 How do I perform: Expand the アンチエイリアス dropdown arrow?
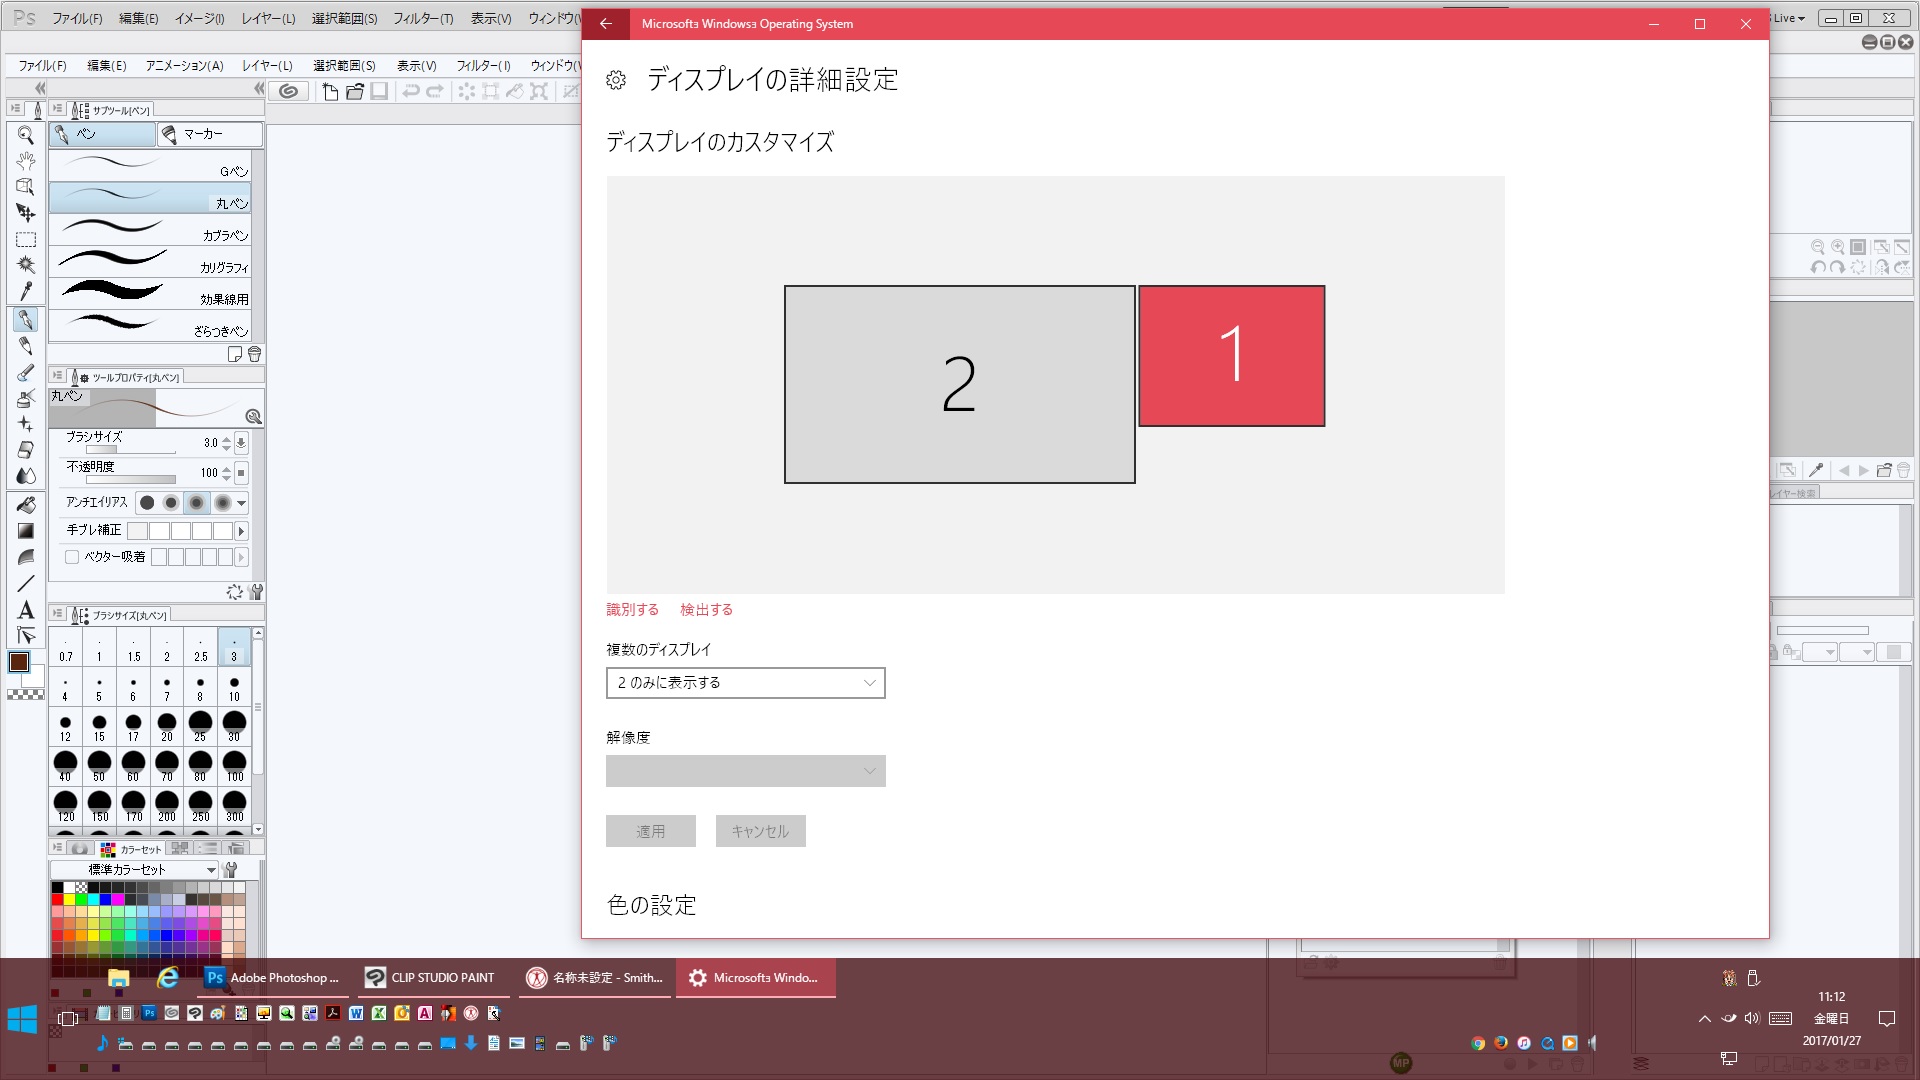click(x=241, y=503)
